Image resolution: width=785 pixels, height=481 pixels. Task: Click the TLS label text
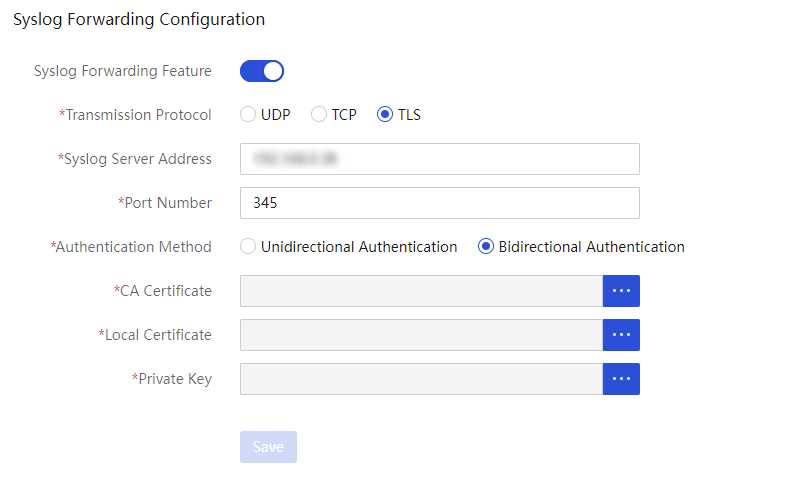tap(409, 115)
